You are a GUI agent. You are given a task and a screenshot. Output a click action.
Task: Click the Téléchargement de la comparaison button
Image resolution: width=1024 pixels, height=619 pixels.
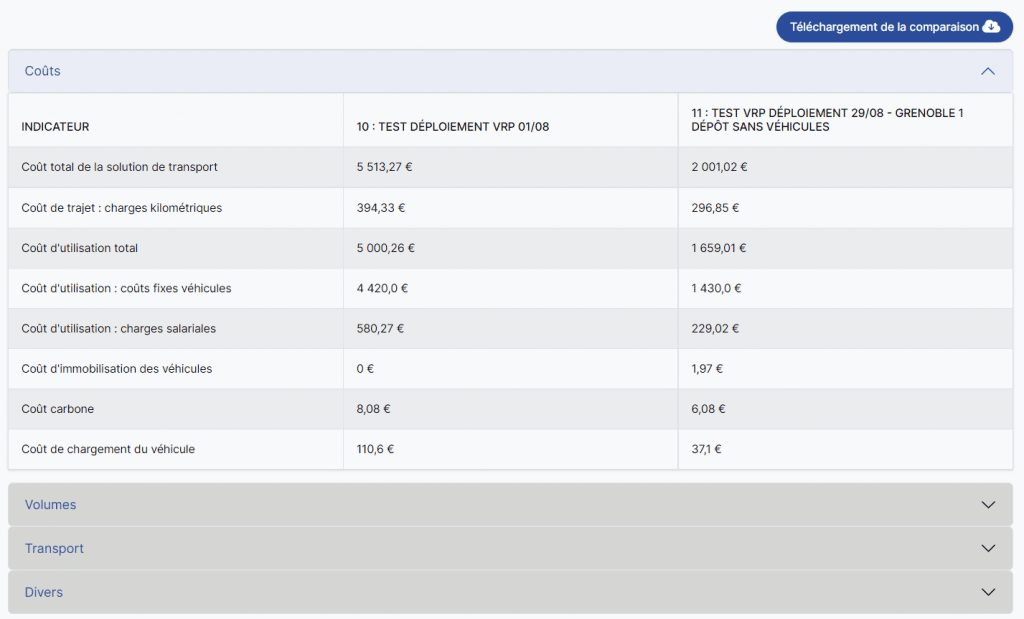(894, 27)
